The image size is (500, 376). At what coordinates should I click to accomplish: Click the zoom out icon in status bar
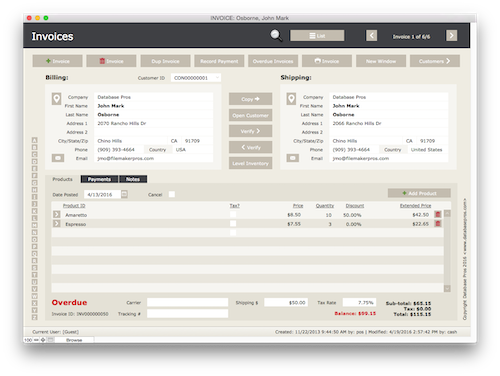click(36, 340)
